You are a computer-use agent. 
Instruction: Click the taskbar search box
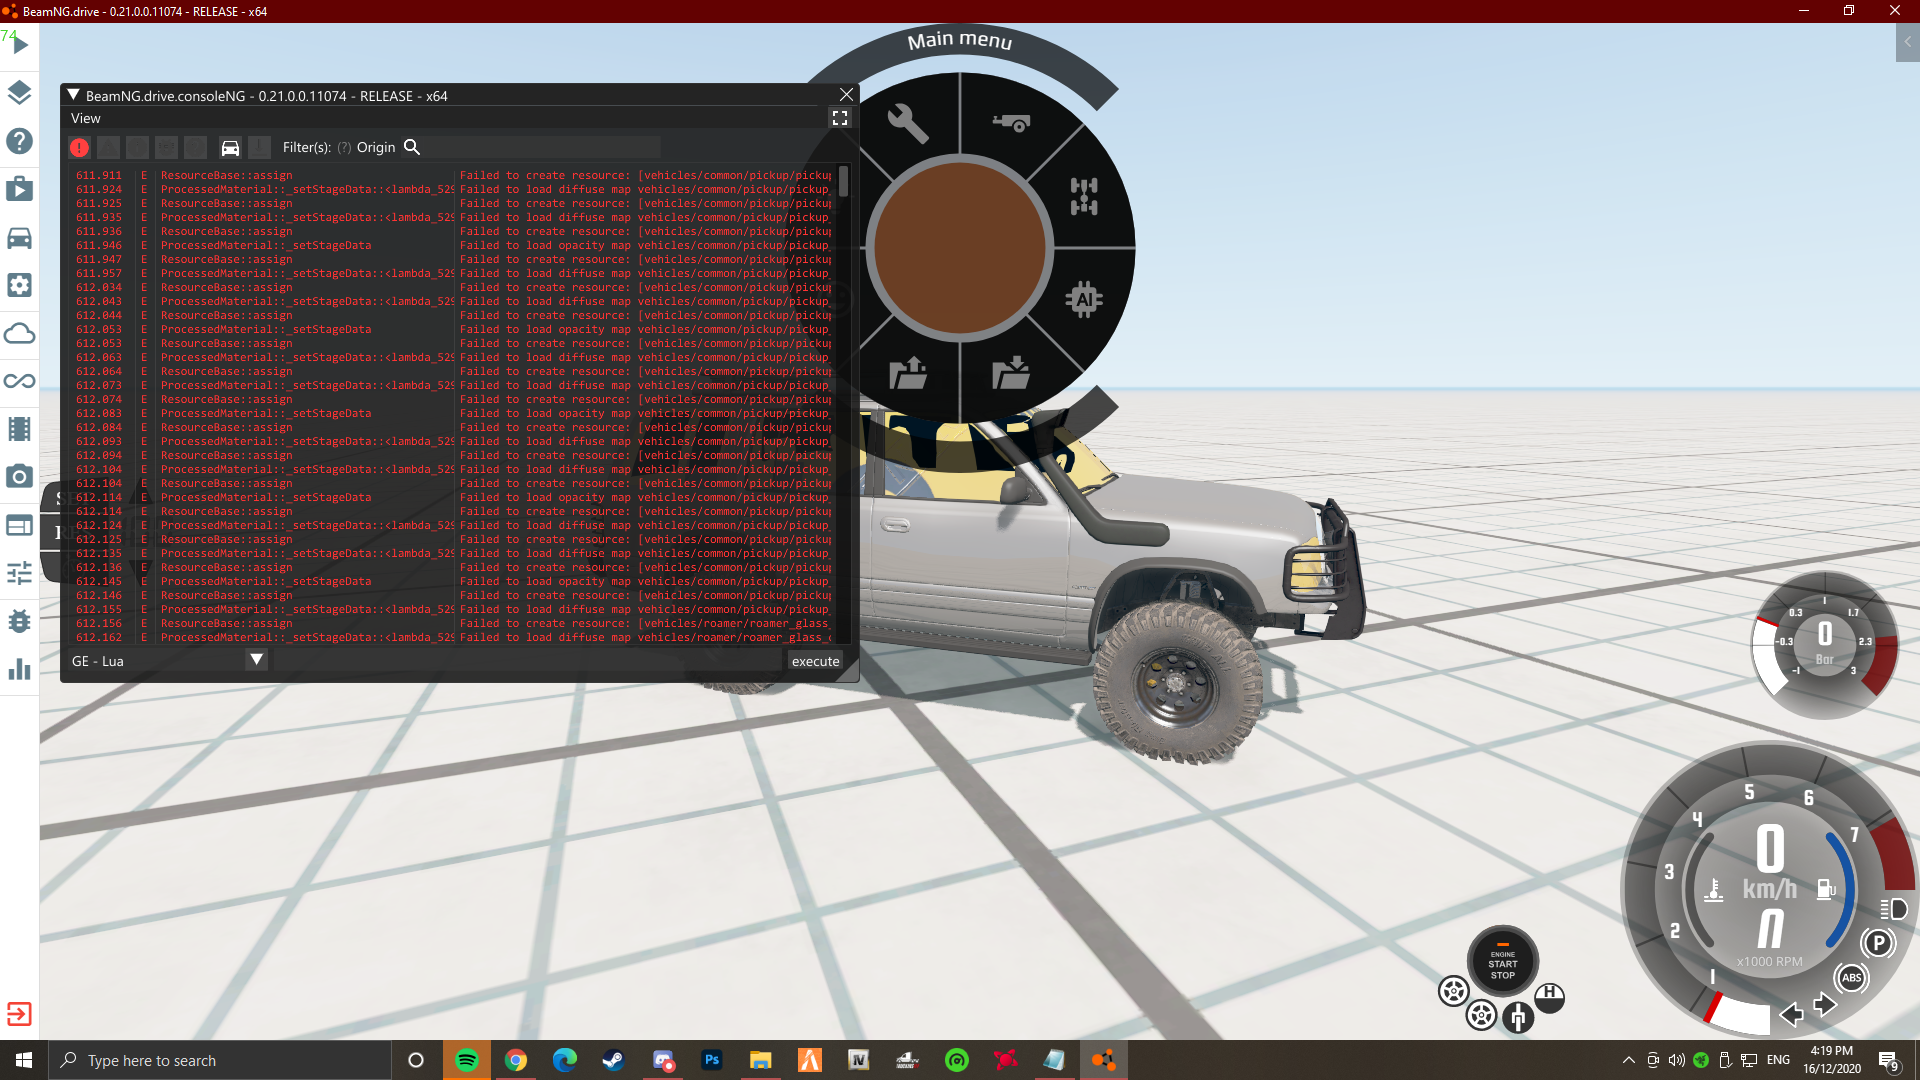(220, 1060)
